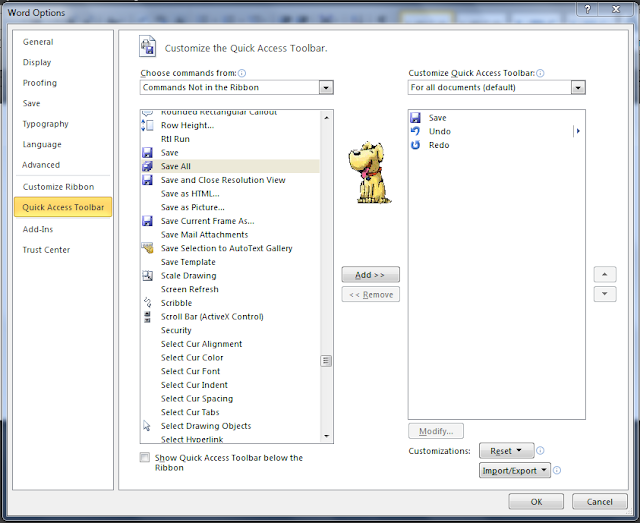Click the Cancel button

[599, 502]
